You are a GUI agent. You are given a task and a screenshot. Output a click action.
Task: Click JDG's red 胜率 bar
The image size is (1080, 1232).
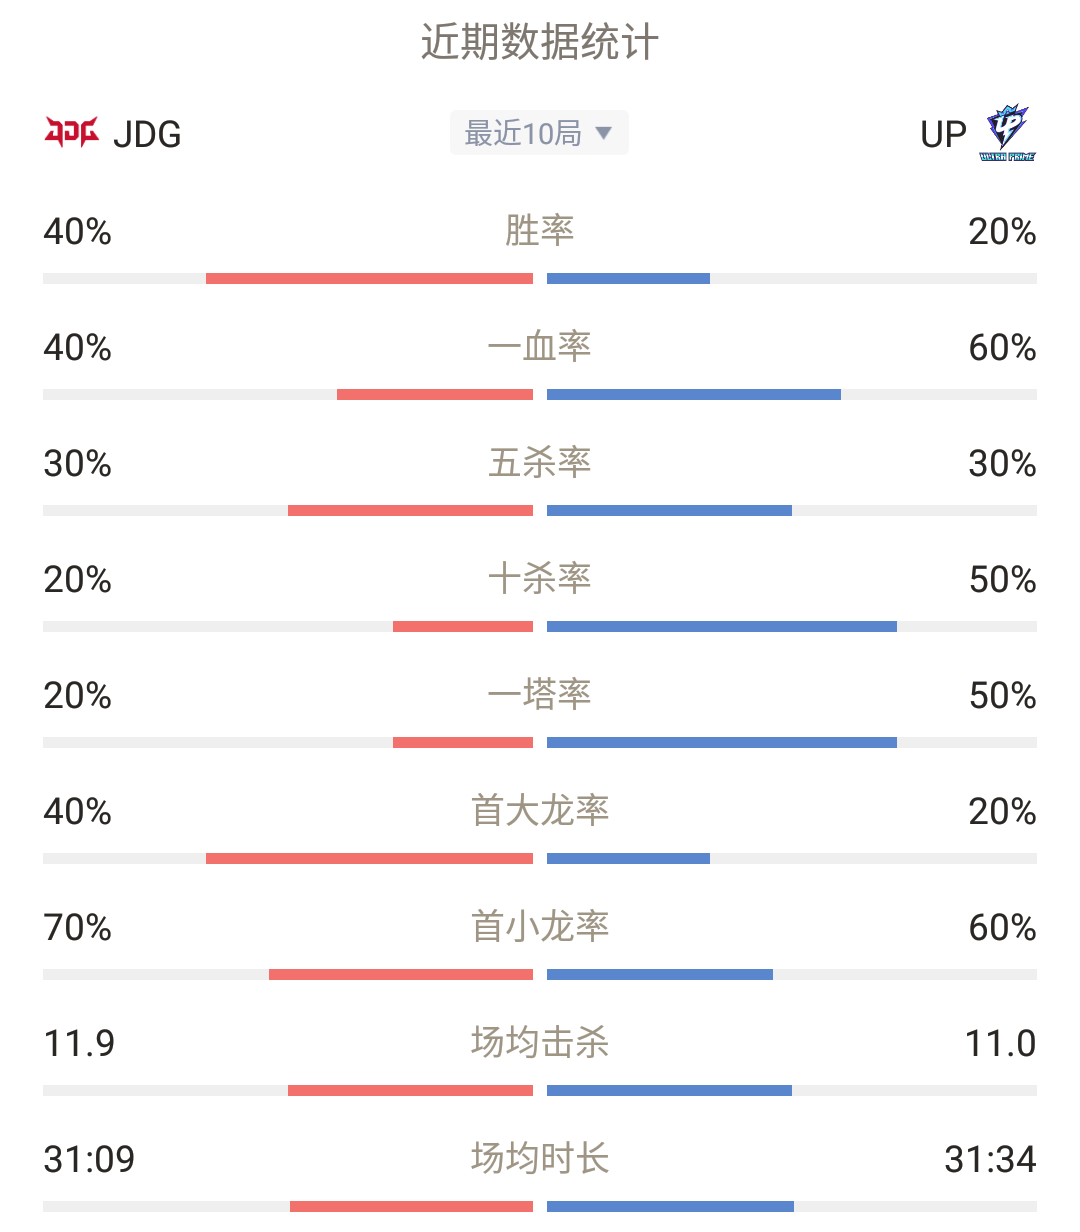point(369,279)
